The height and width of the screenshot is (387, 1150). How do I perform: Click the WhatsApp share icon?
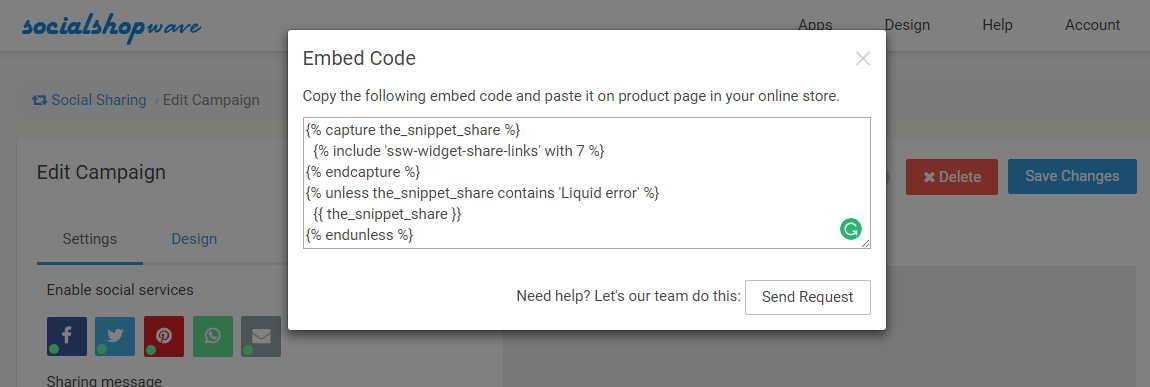pyautogui.click(x=213, y=336)
